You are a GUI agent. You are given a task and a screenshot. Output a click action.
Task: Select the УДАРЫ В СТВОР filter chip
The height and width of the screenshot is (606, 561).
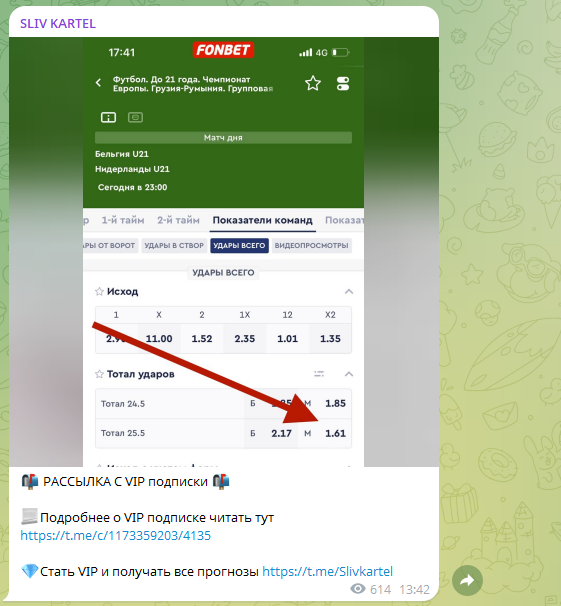pos(174,245)
